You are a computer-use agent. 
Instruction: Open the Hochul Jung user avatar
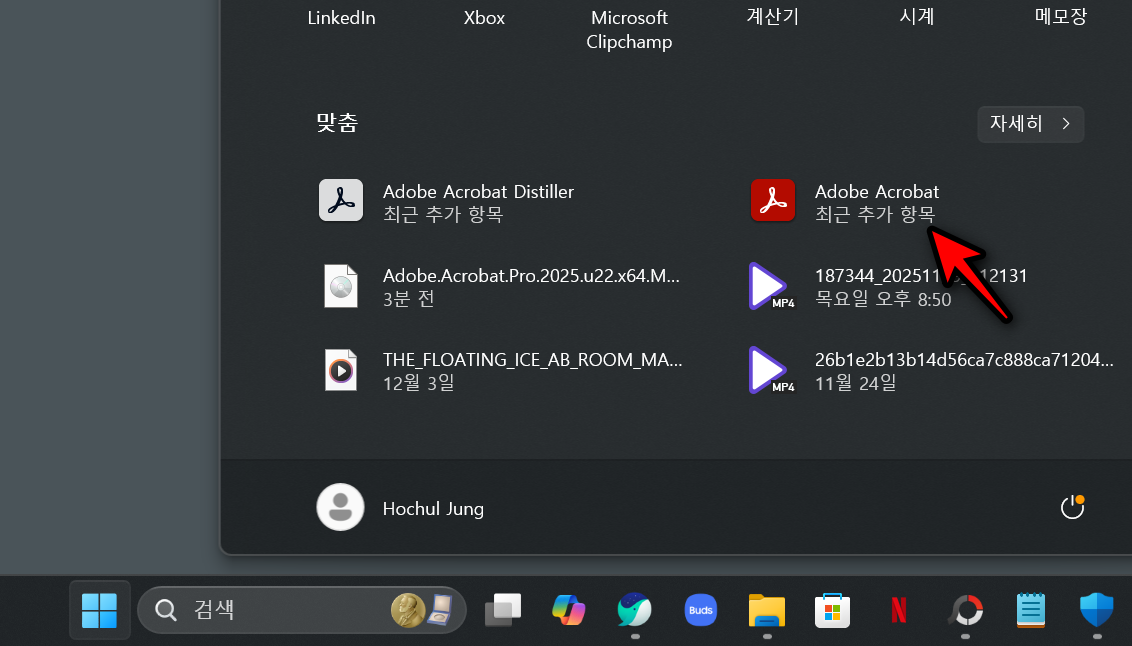pos(340,507)
